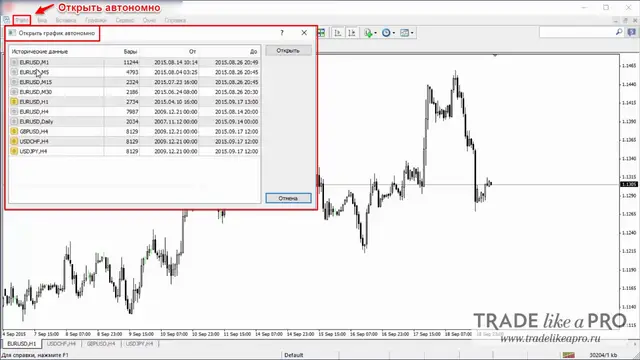Select the EURUSD,Daily history row
640x360 pixels.
135,122
